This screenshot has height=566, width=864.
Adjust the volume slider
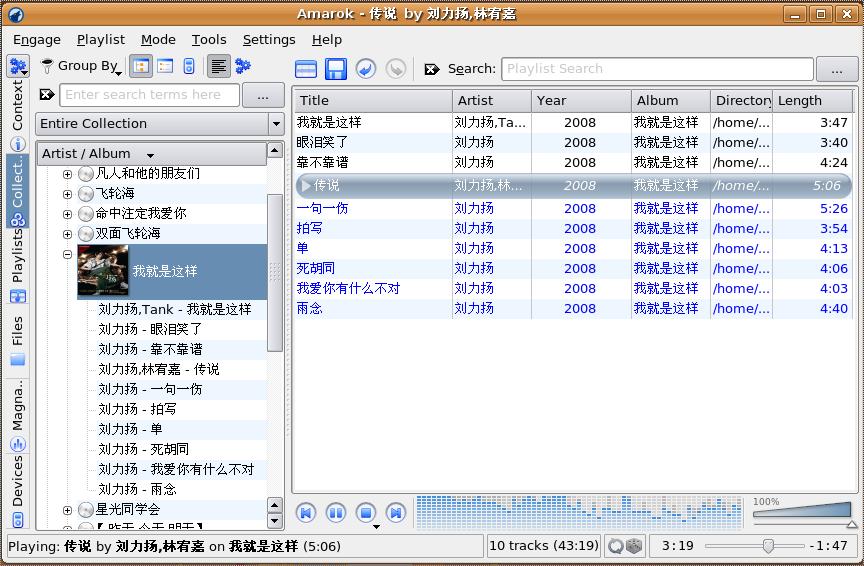[x=802, y=511]
